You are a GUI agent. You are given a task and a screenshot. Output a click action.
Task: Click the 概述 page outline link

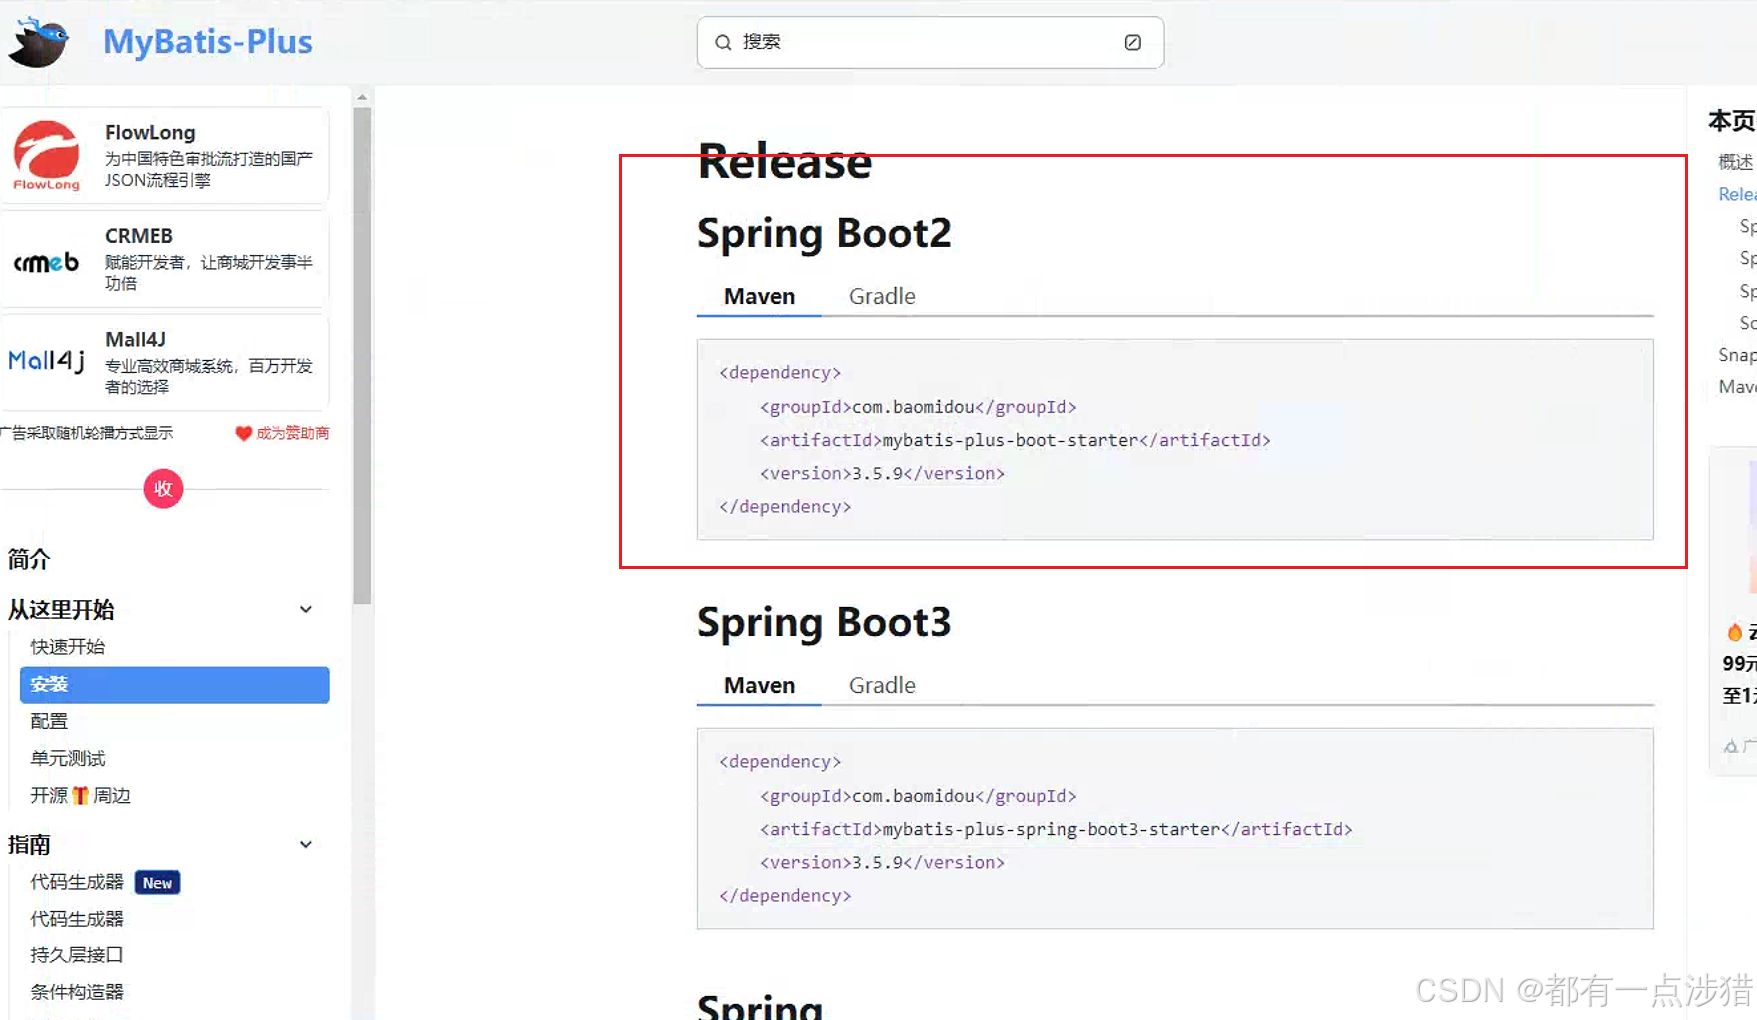(x=1735, y=162)
